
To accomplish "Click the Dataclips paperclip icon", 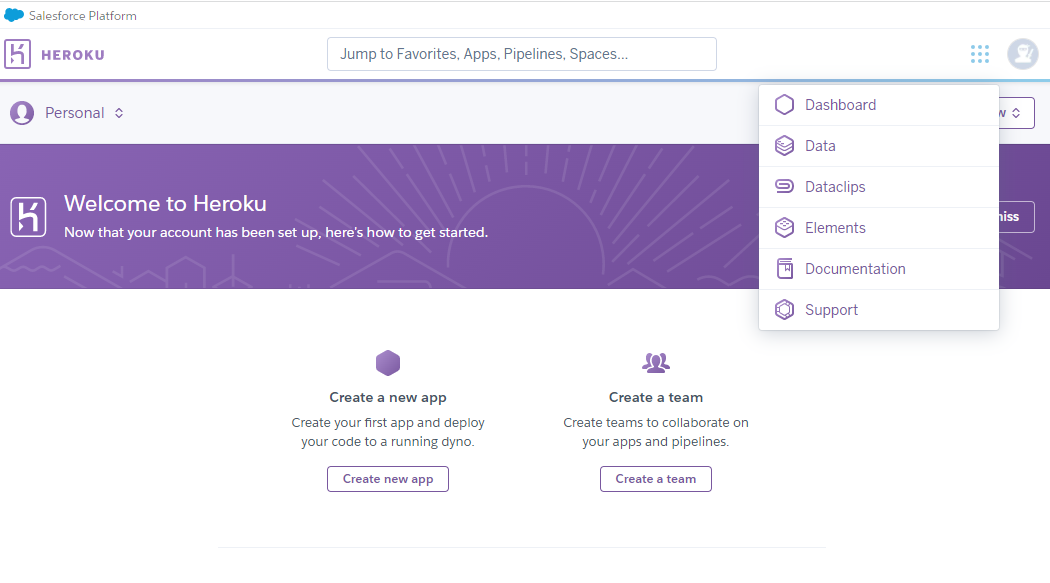I will [784, 186].
